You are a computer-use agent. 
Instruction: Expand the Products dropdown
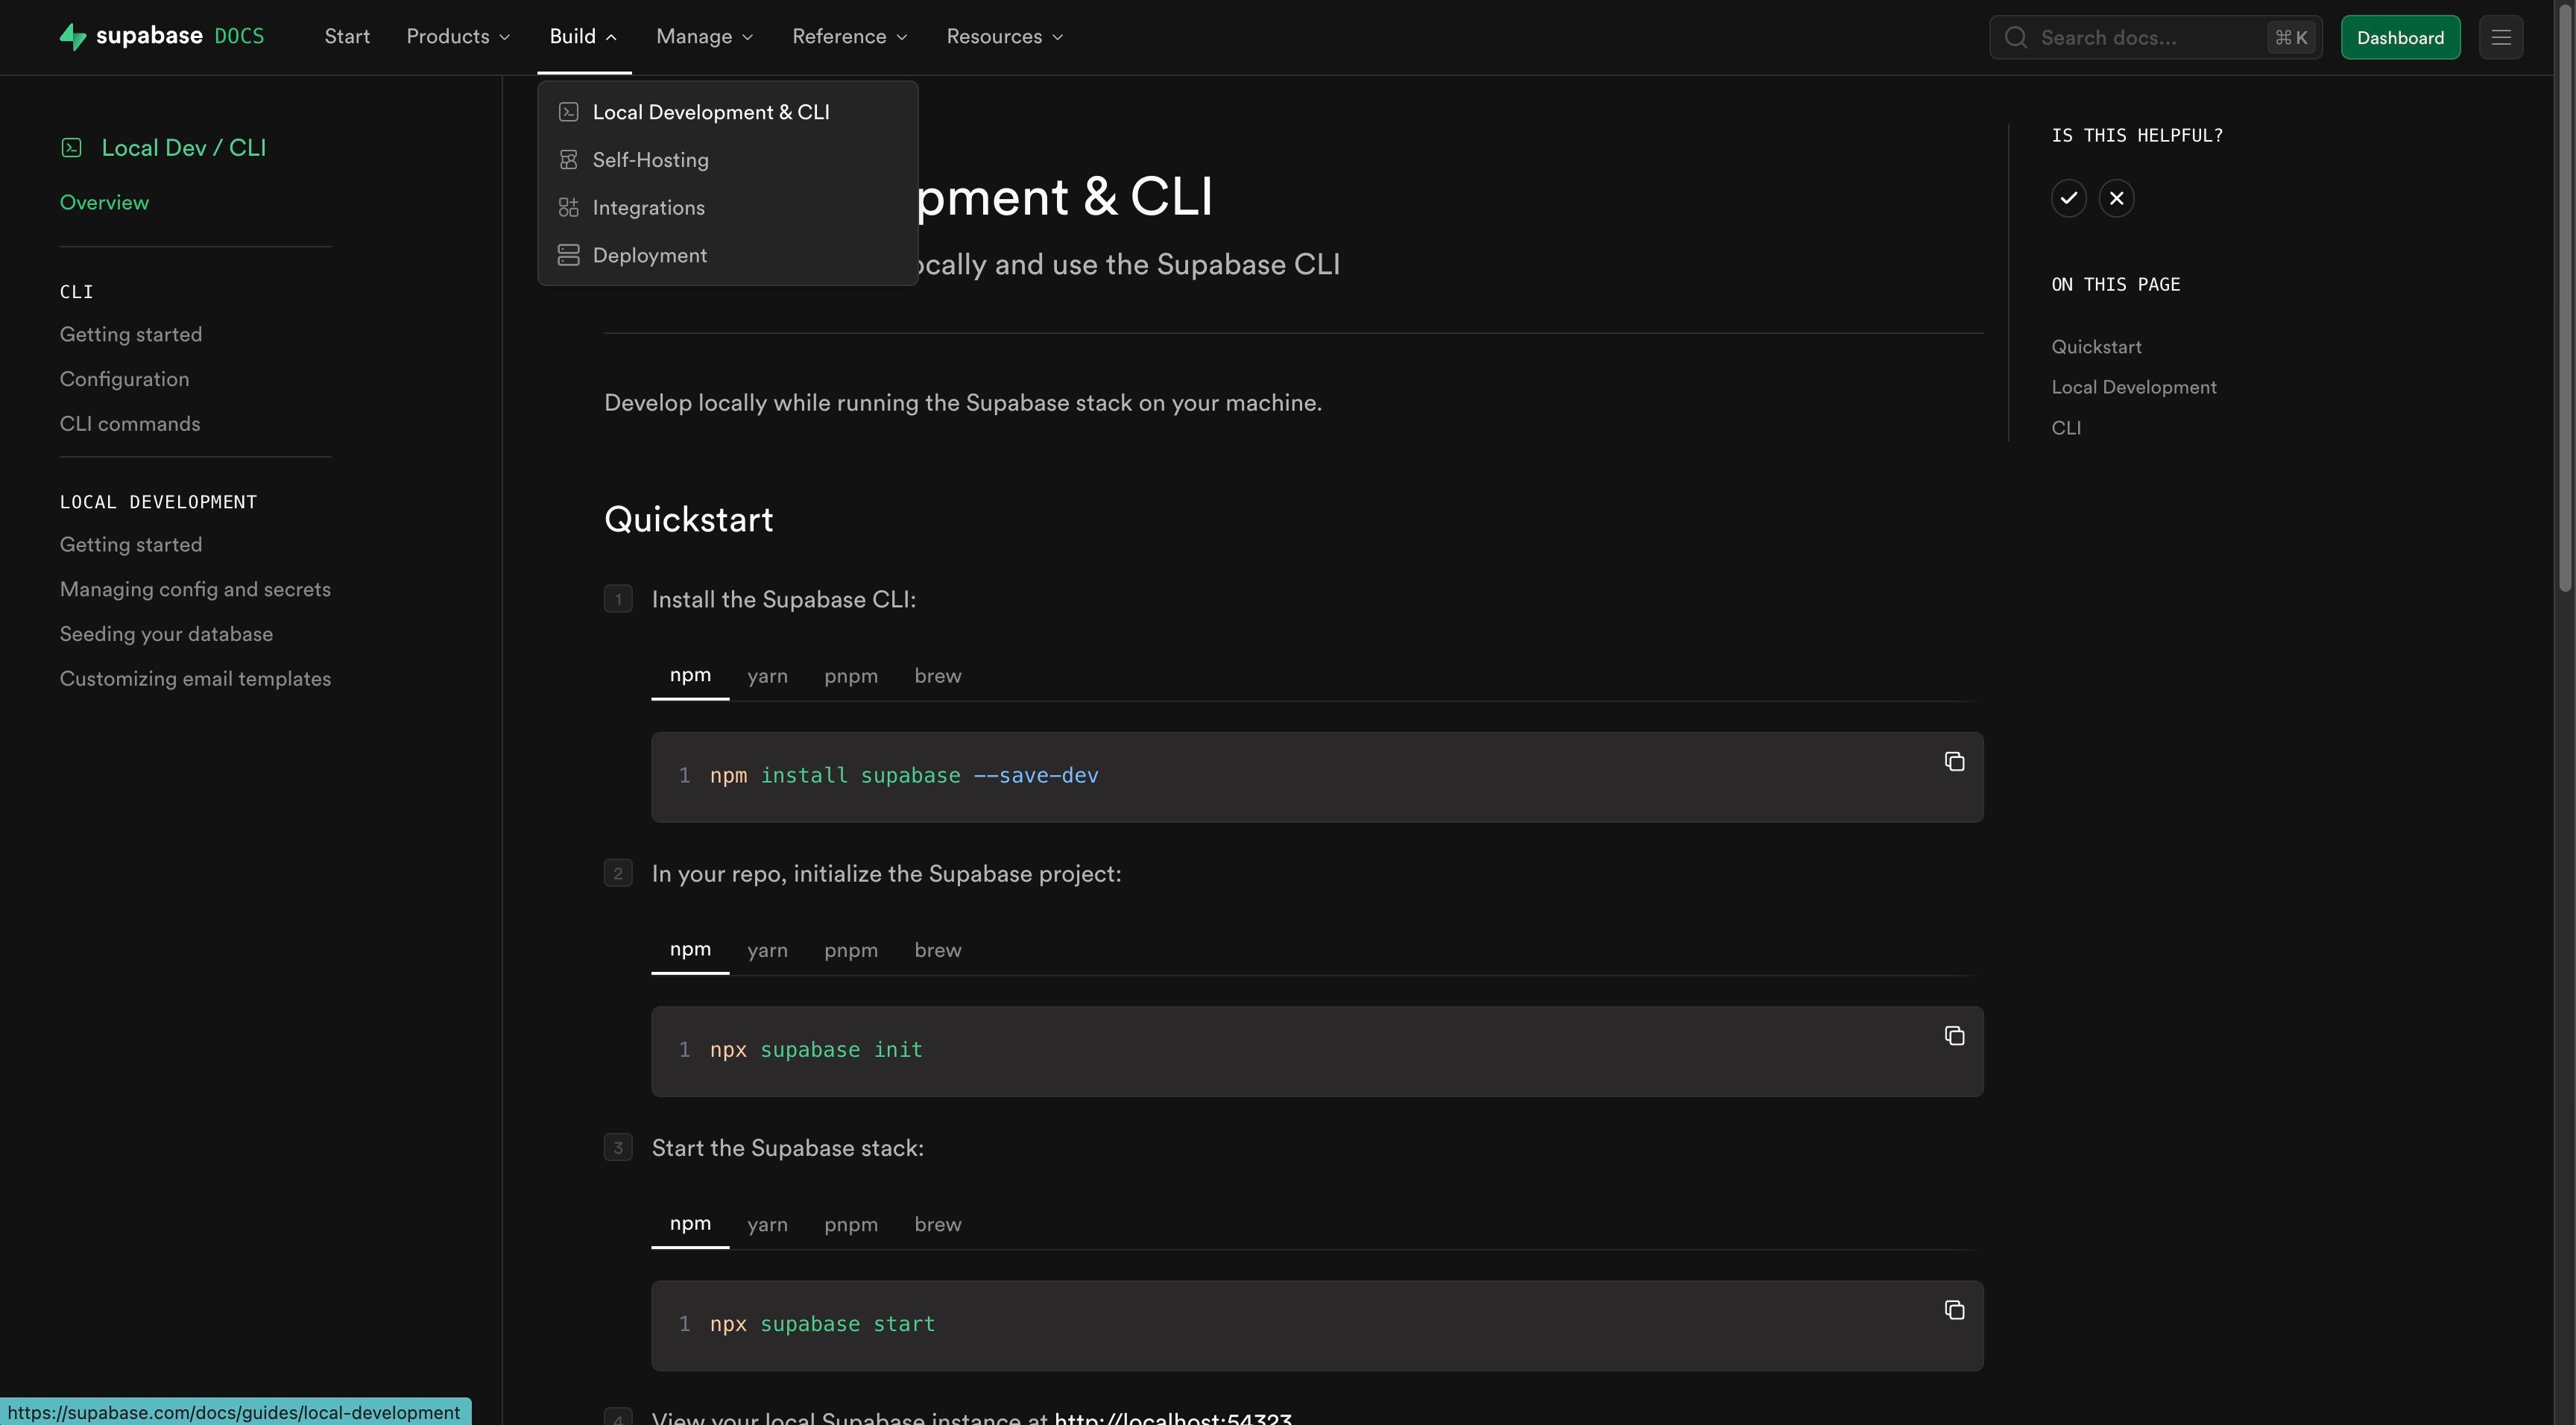(458, 37)
